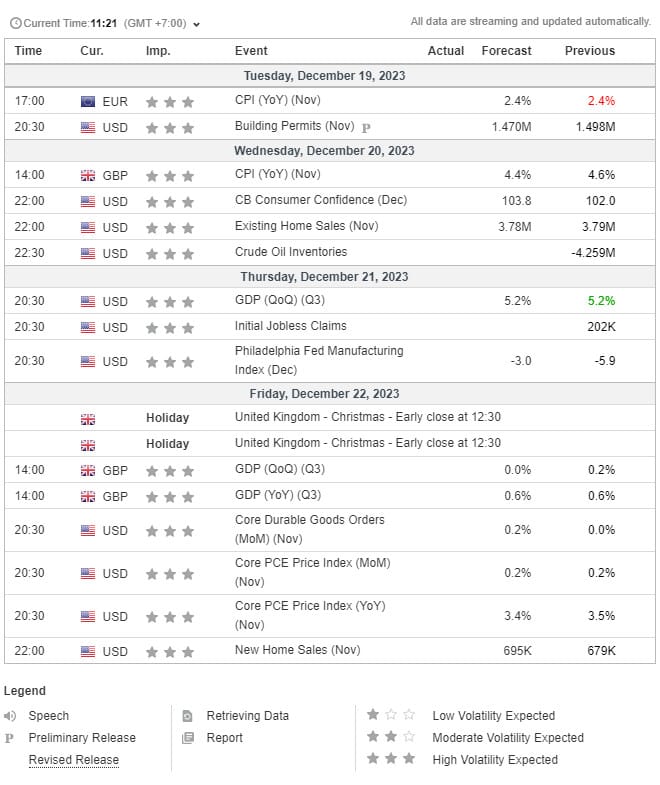Click the Report icon in the legend
This screenshot has height=785, width=660.
coord(187,738)
